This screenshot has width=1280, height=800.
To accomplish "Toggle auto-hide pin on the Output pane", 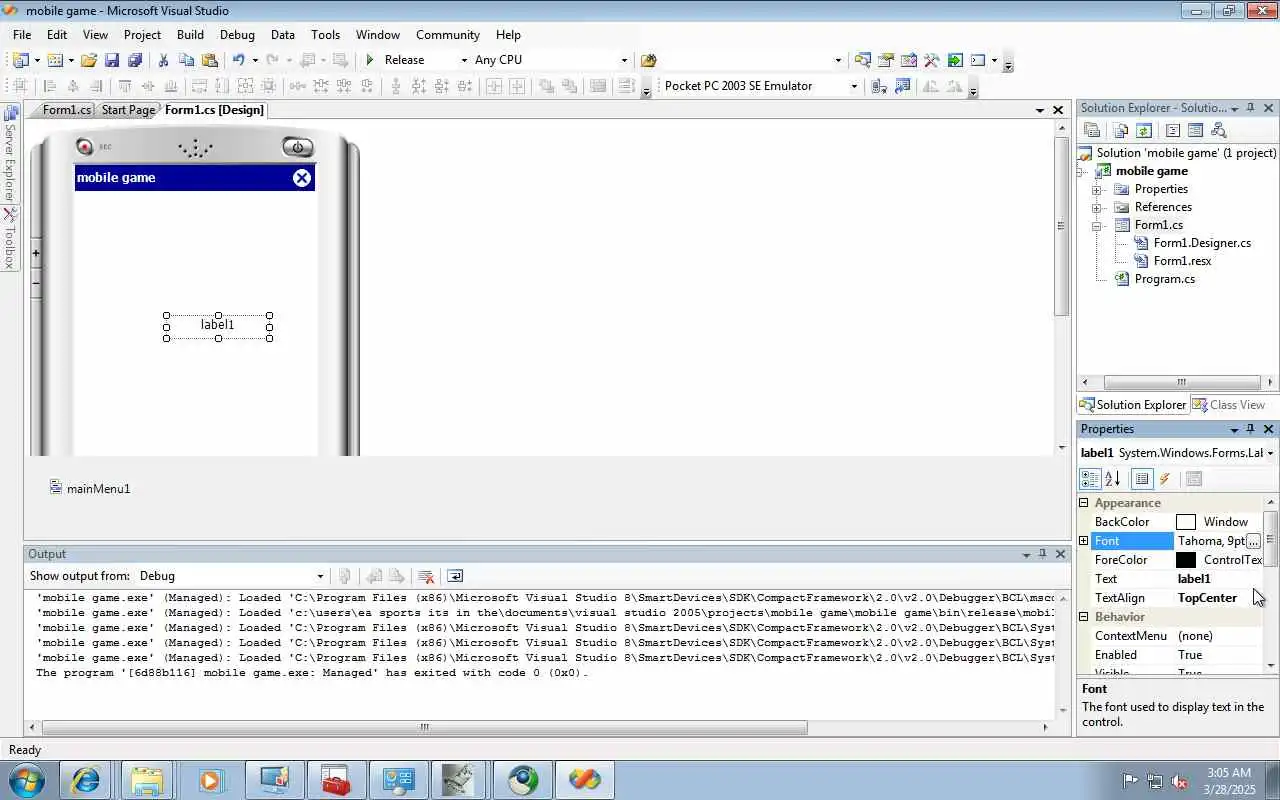I will click(1042, 554).
